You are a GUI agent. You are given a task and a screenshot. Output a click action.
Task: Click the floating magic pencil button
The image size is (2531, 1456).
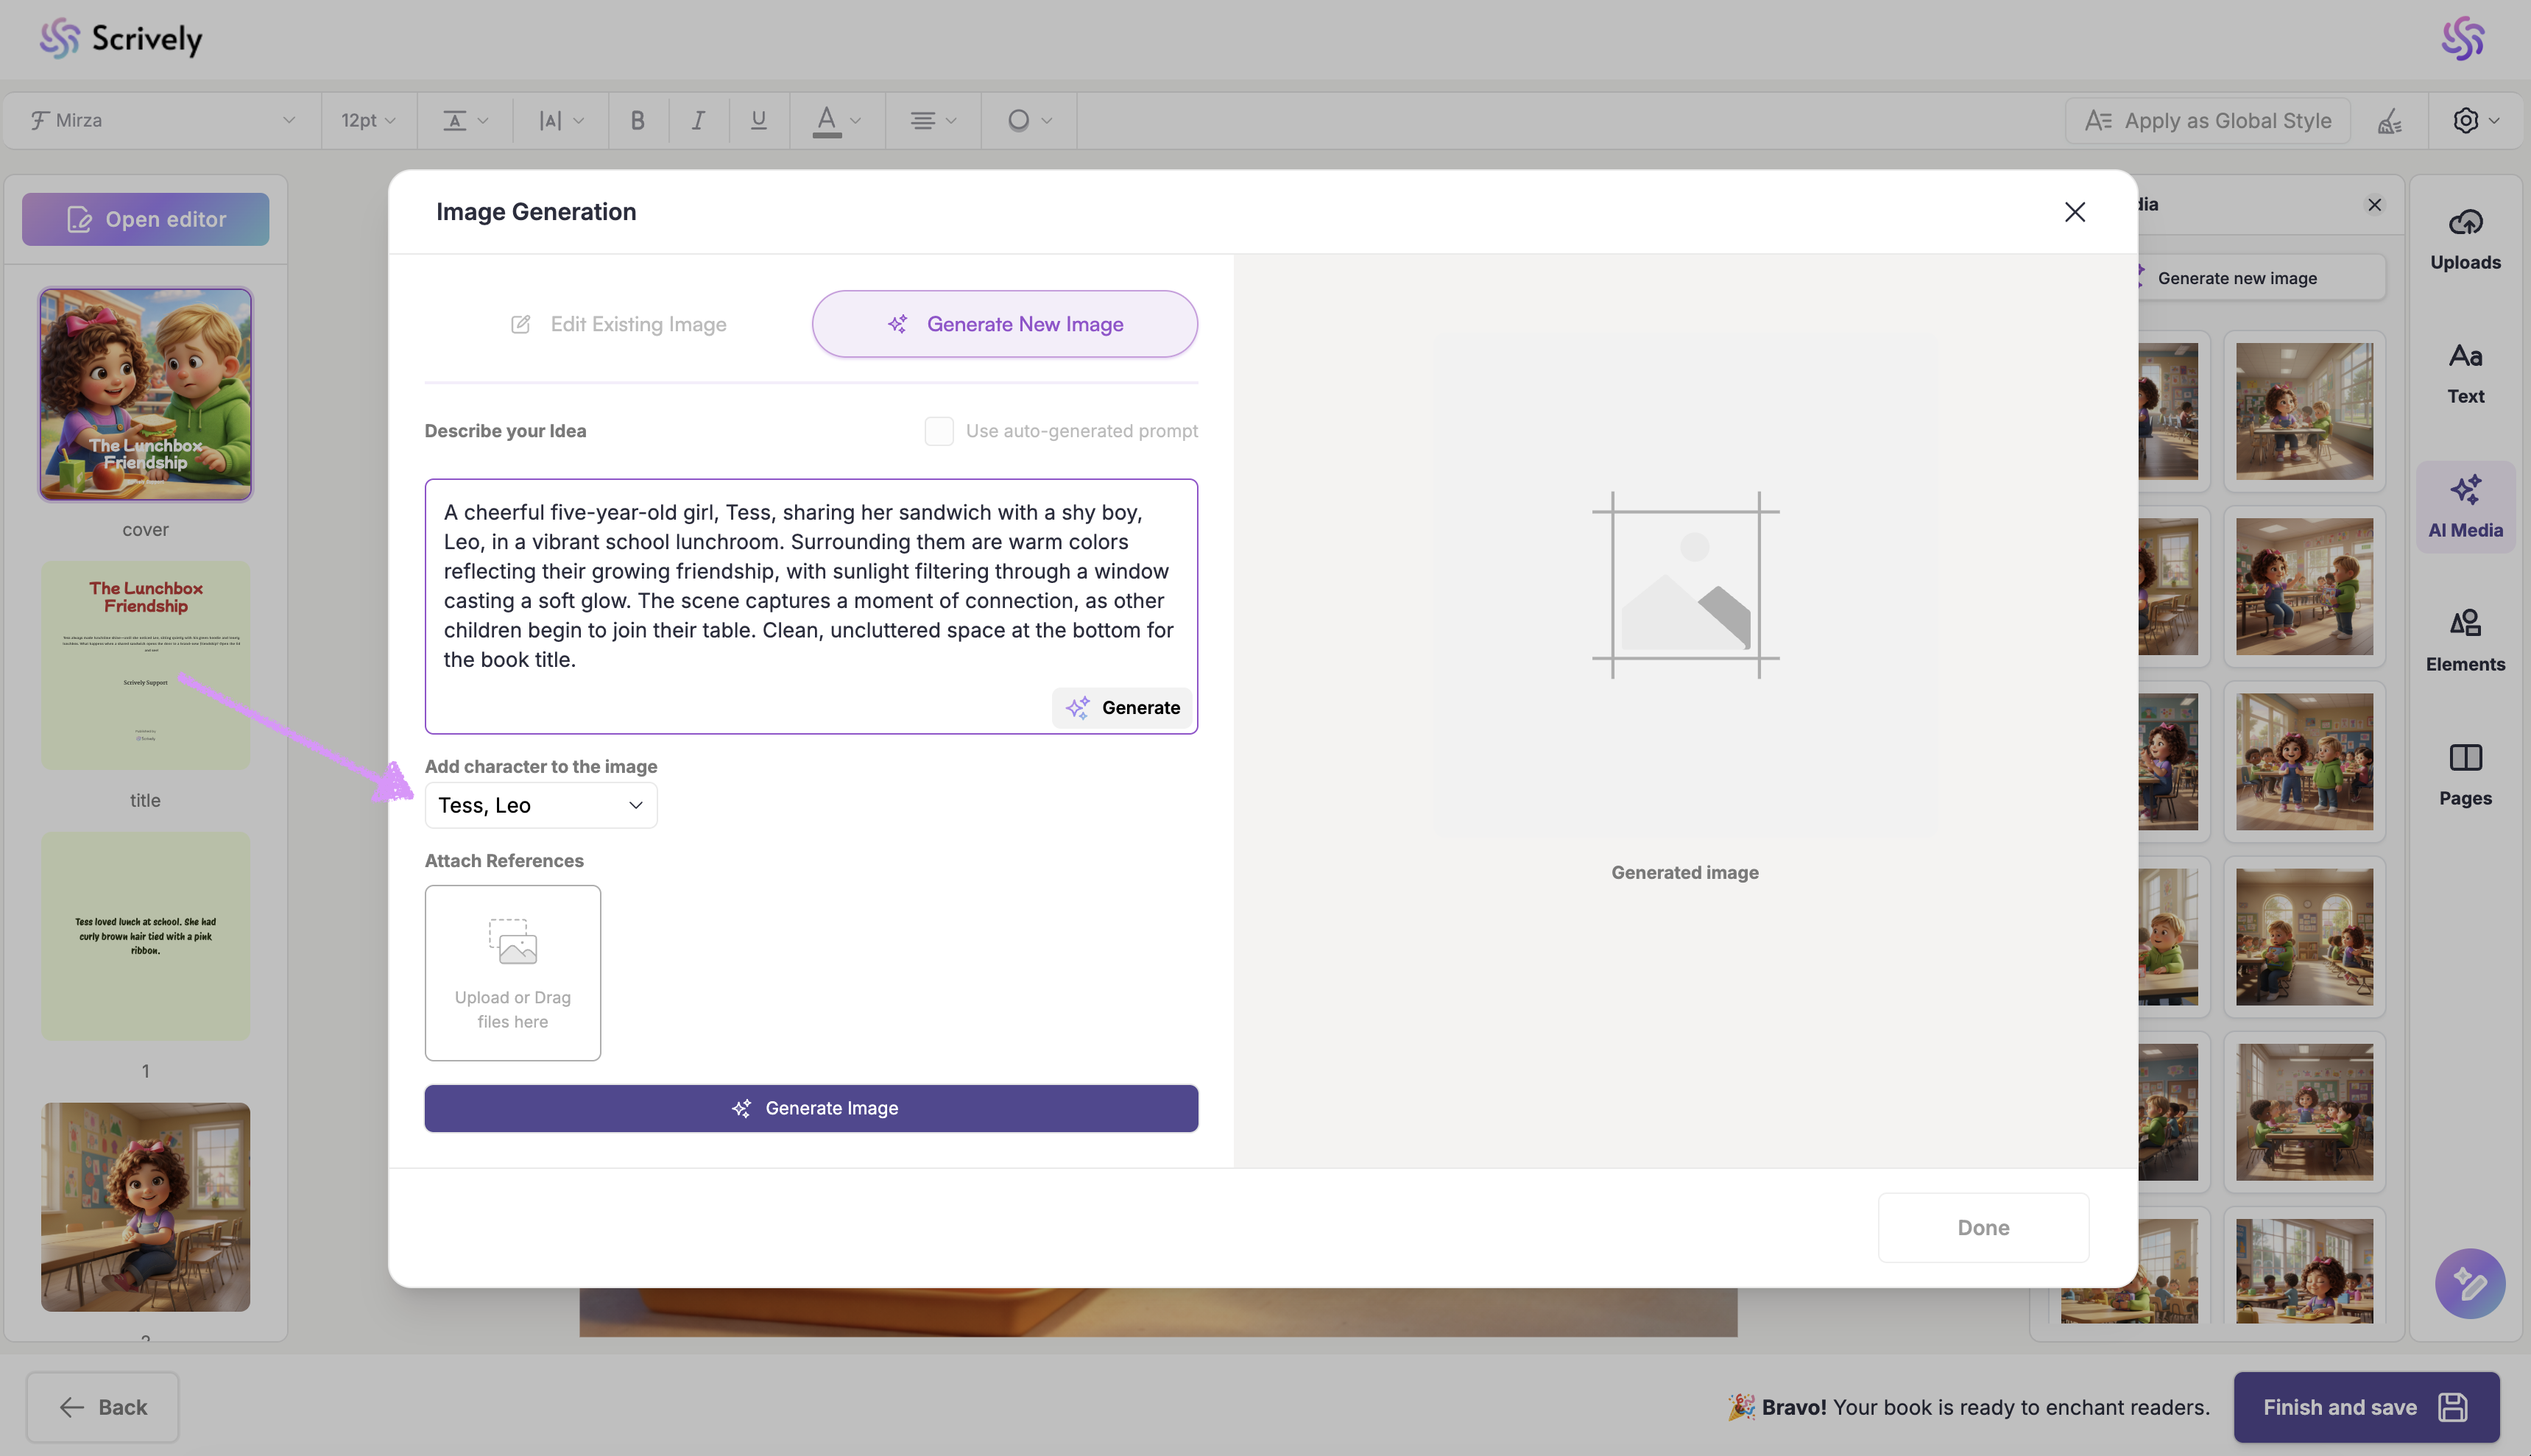(2468, 1283)
